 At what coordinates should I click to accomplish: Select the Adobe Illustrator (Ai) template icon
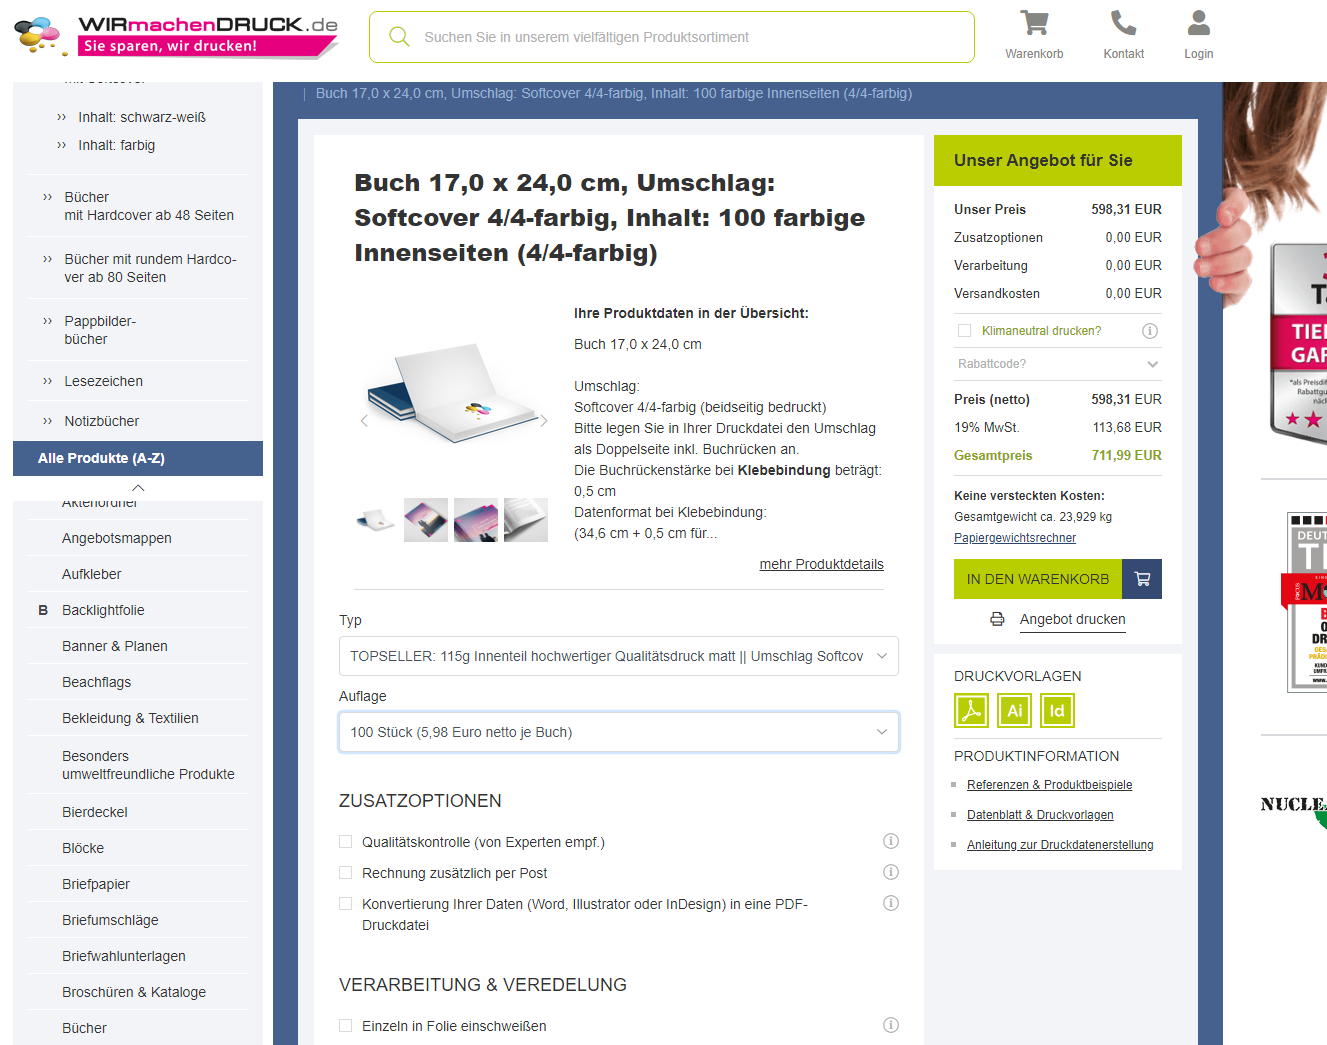tap(1013, 710)
